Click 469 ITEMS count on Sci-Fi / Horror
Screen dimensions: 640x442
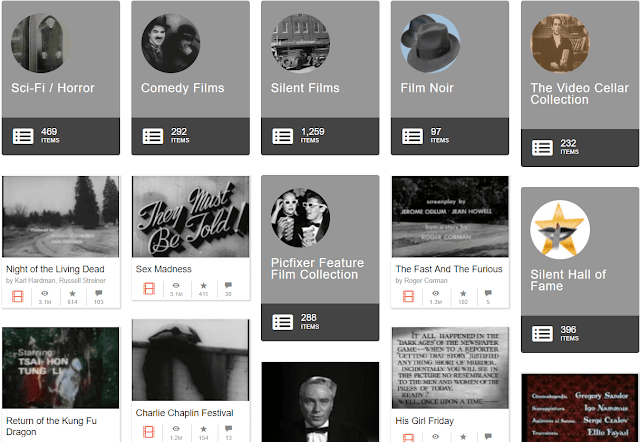point(50,135)
